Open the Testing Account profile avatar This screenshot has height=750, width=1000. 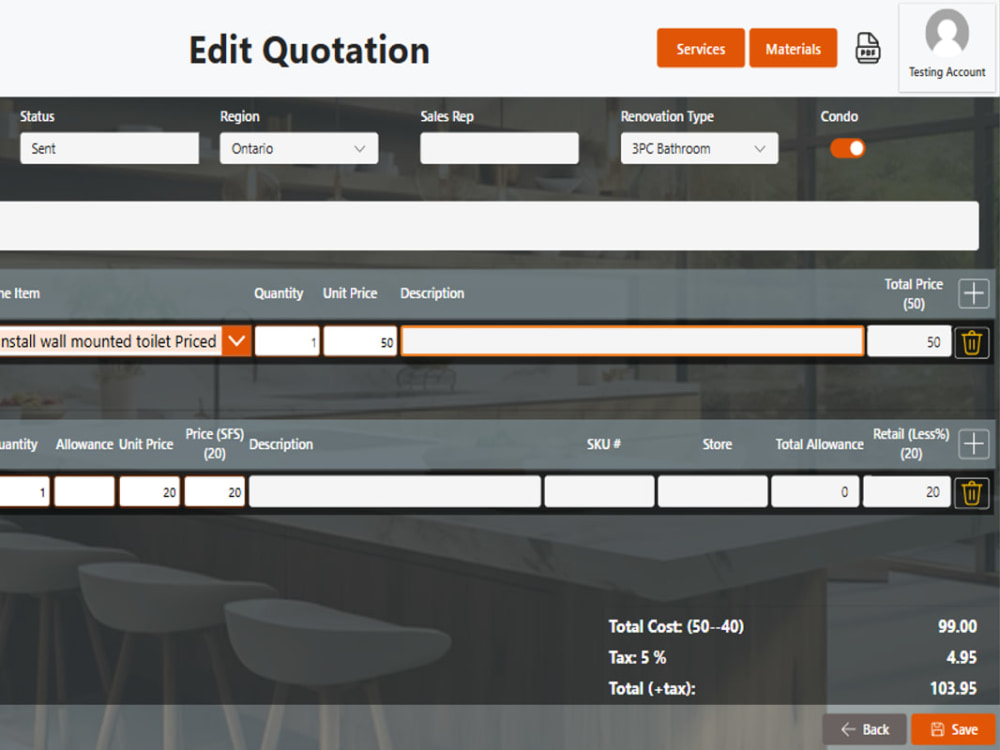[x=947, y=33]
